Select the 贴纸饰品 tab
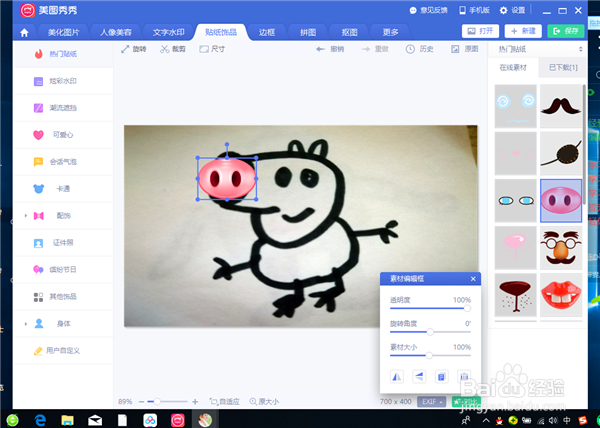Image resolution: width=600 pixels, height=428 pixels. point(221,32)
